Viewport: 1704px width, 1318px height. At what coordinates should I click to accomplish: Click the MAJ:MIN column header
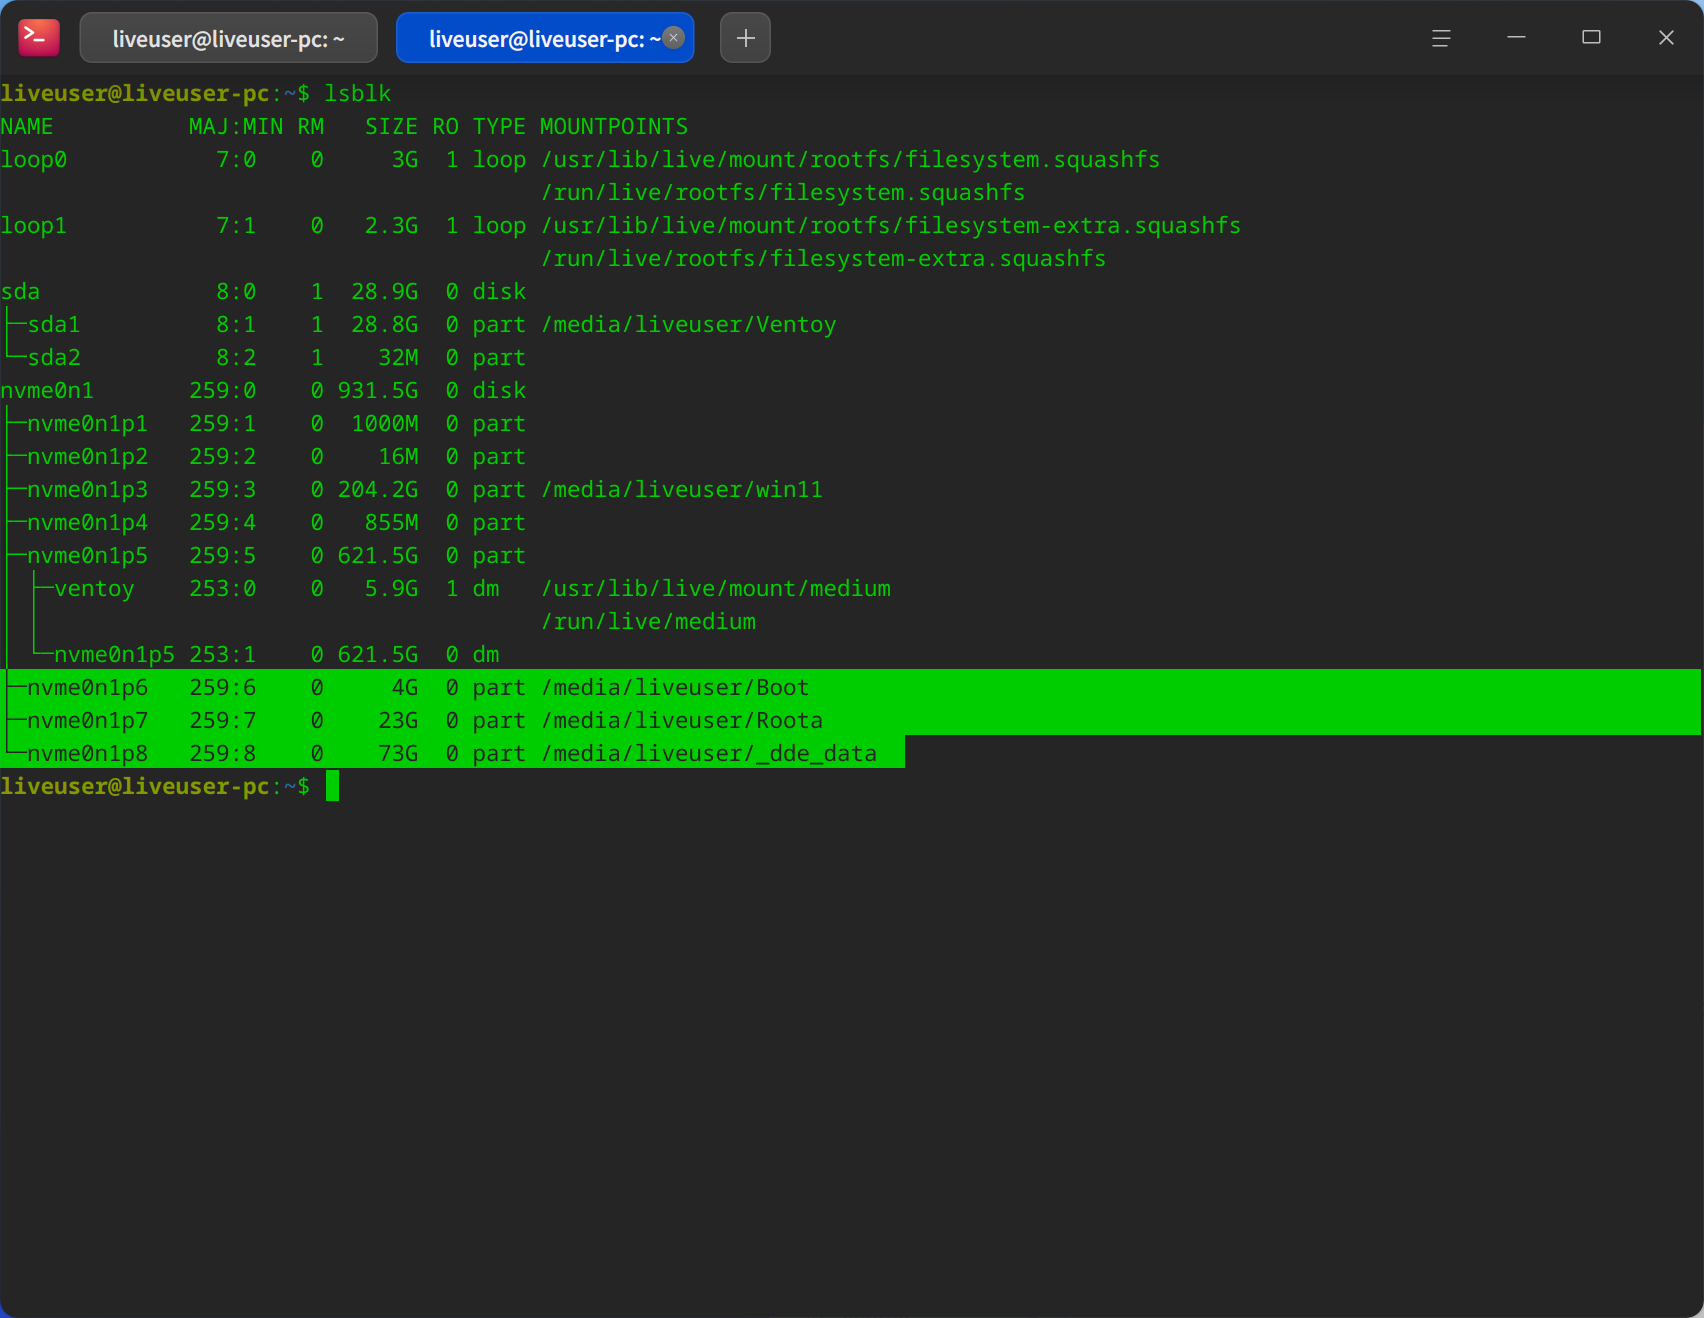click(x=236, y=127)
